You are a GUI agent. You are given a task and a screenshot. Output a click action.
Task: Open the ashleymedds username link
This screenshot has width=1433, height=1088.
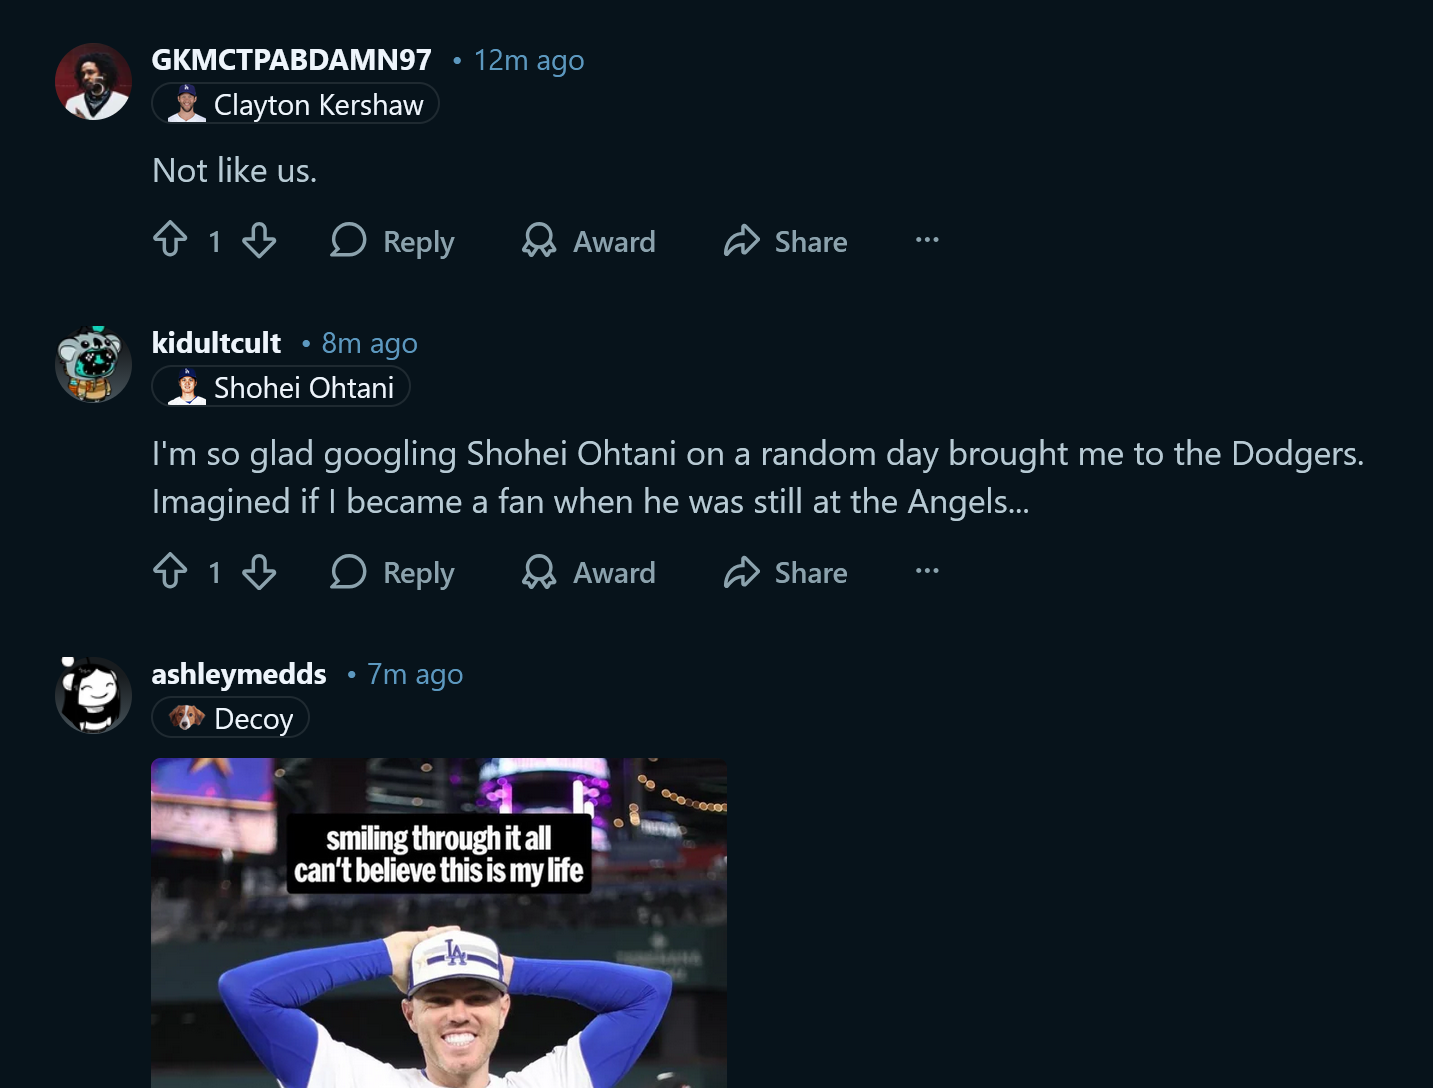[239, 674]
